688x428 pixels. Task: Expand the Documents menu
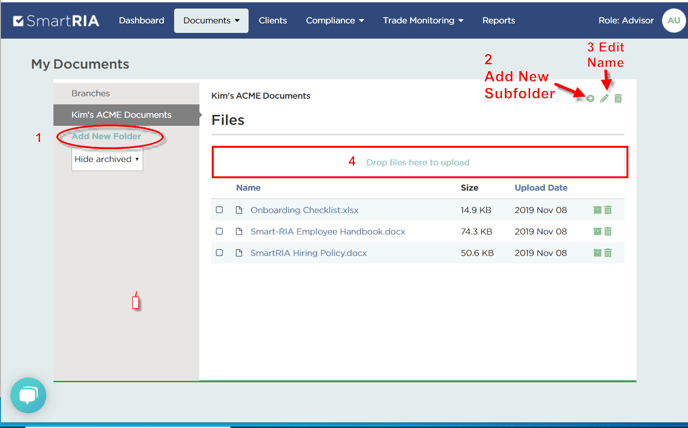tap(211, 21)
